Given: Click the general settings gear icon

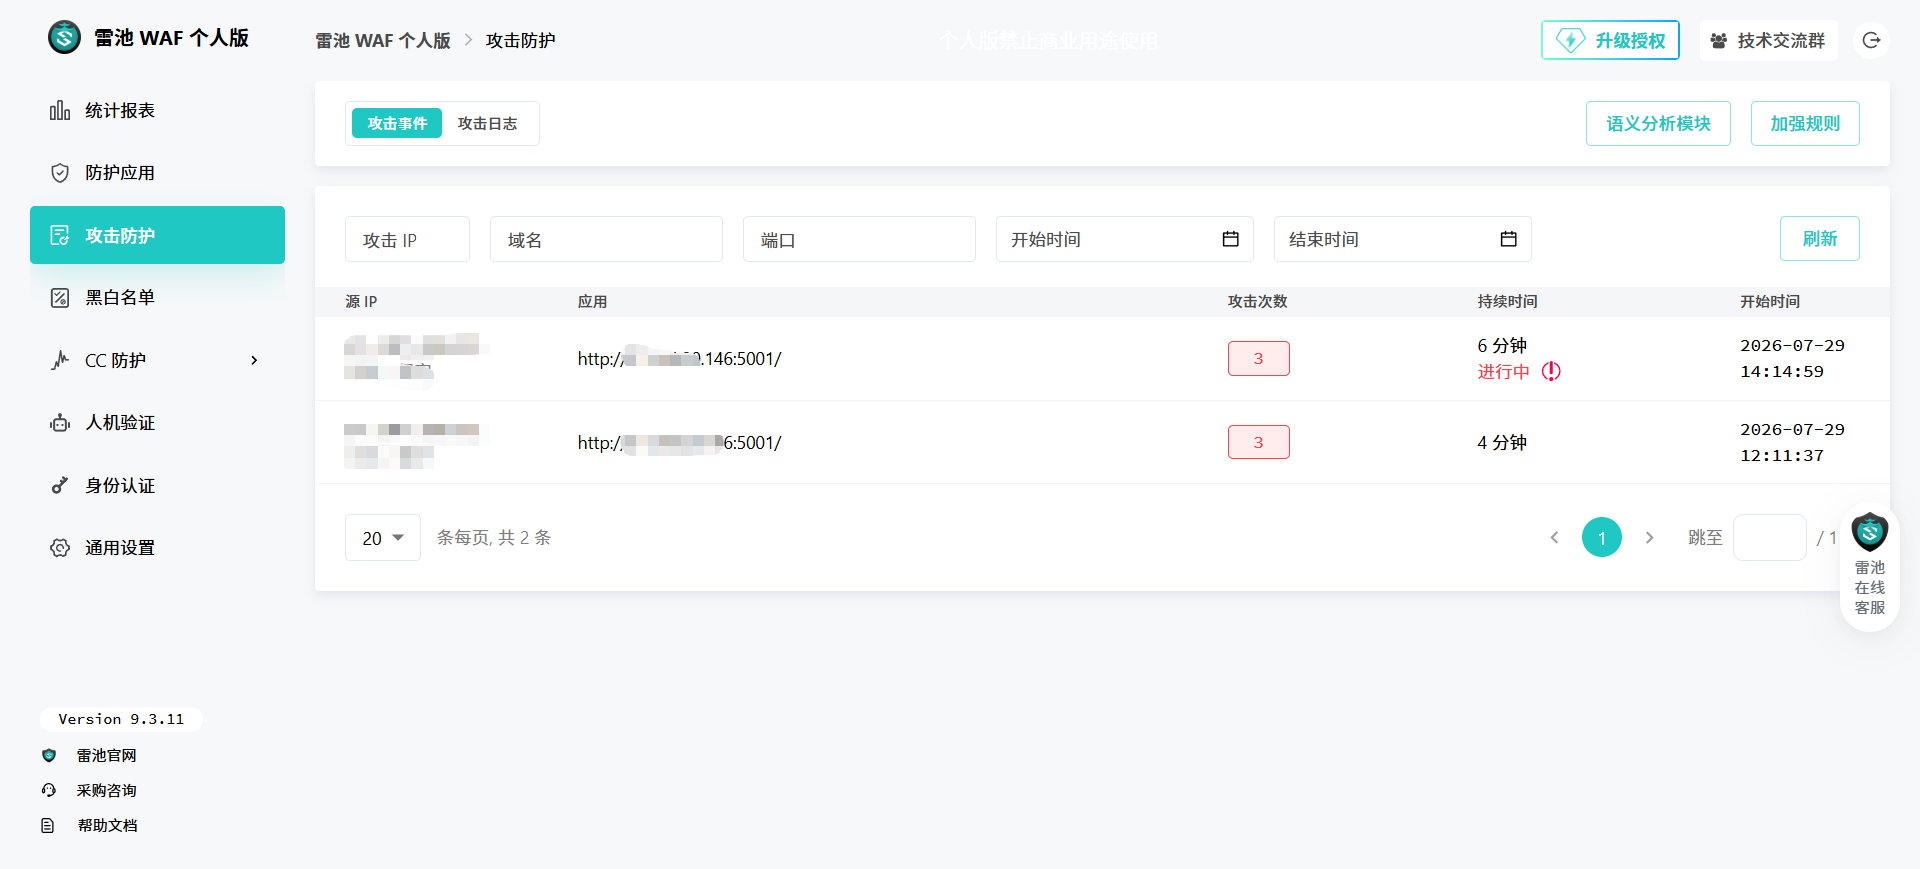Looking at the screenshot, I should 60,548.
